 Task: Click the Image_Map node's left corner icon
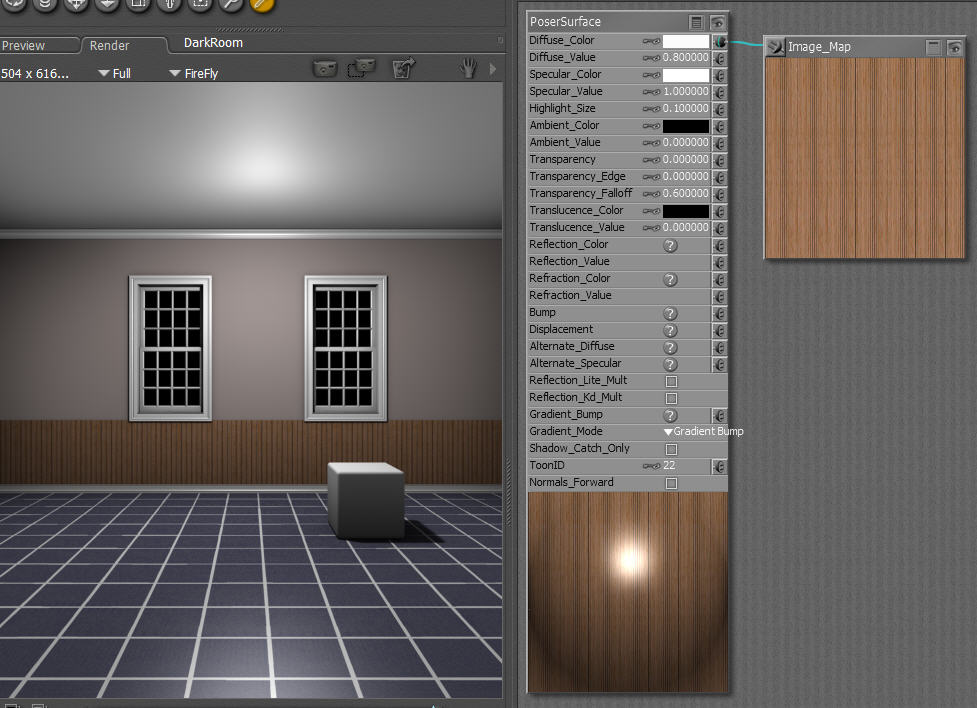click(x=776, y=47)
